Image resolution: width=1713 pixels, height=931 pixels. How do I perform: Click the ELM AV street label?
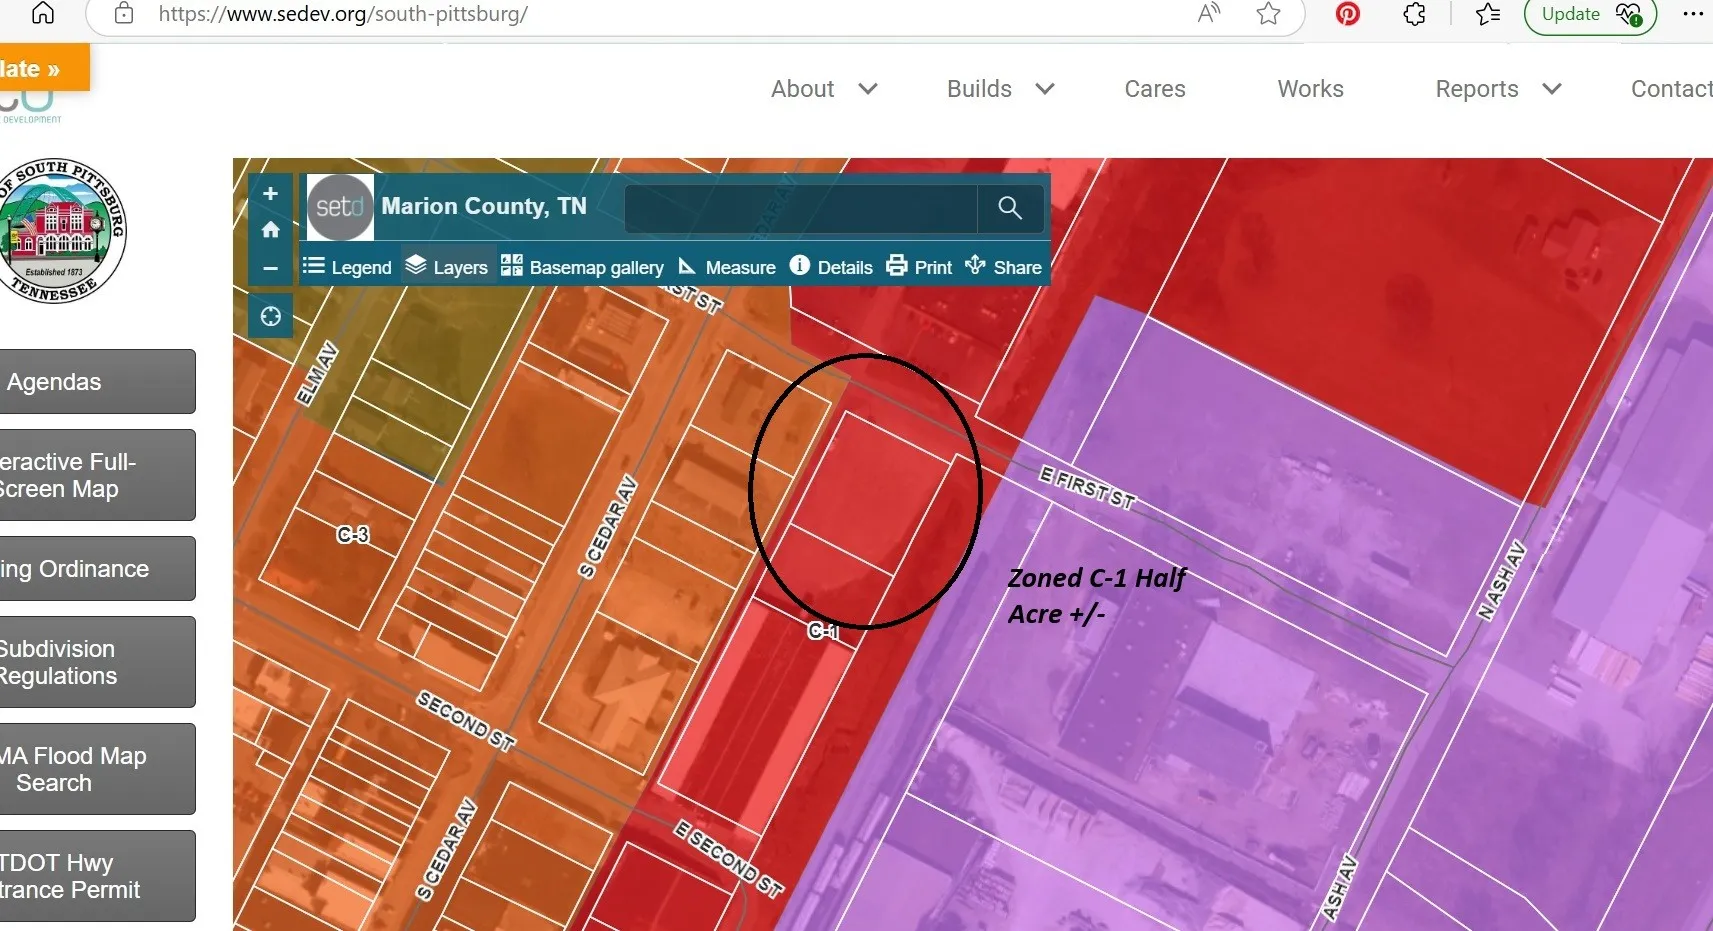[x=317, y=373]
